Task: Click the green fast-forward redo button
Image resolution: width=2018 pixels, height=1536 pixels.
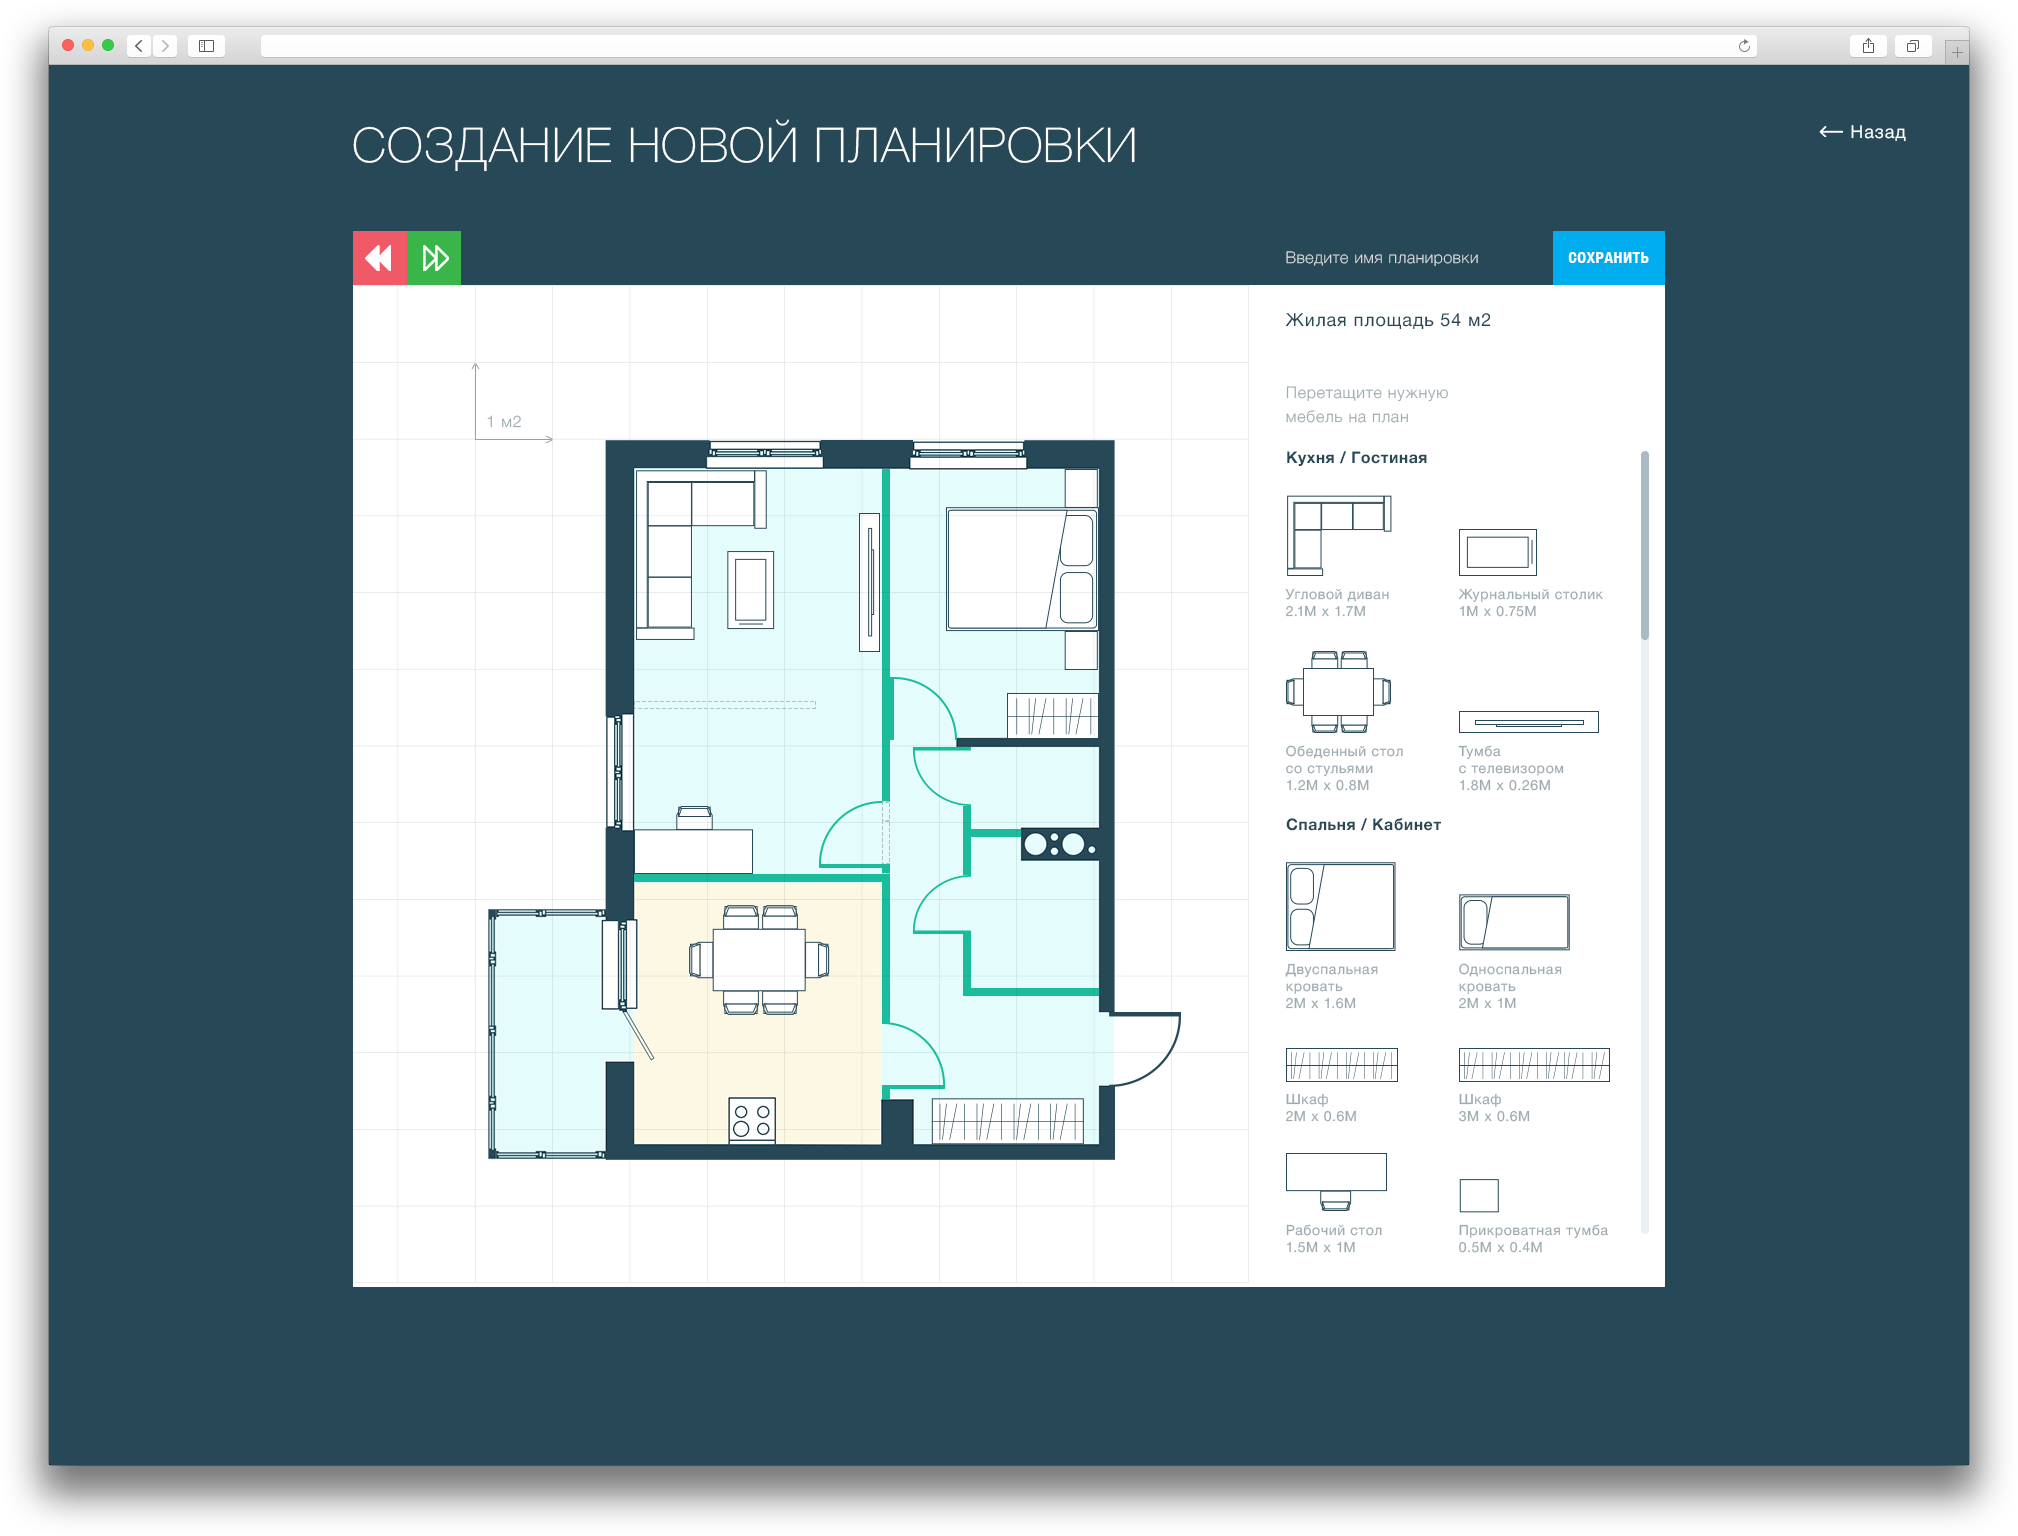Action: (x=434, y=258)
